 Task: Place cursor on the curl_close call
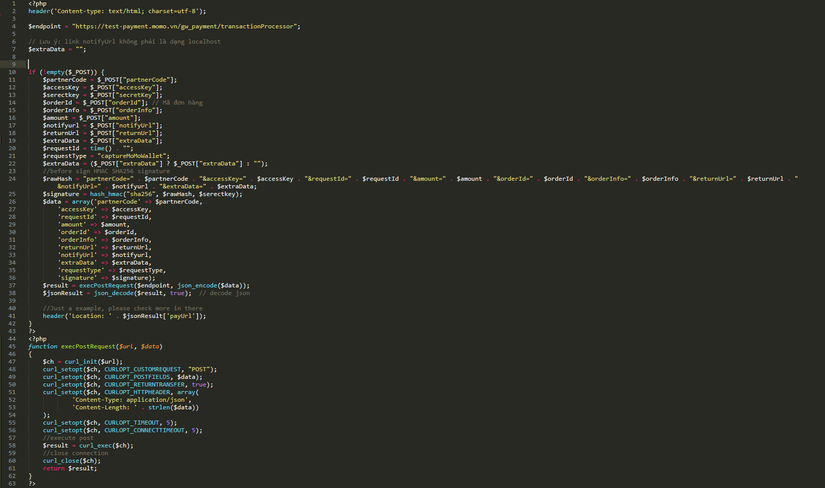click(x=62, y=461)
